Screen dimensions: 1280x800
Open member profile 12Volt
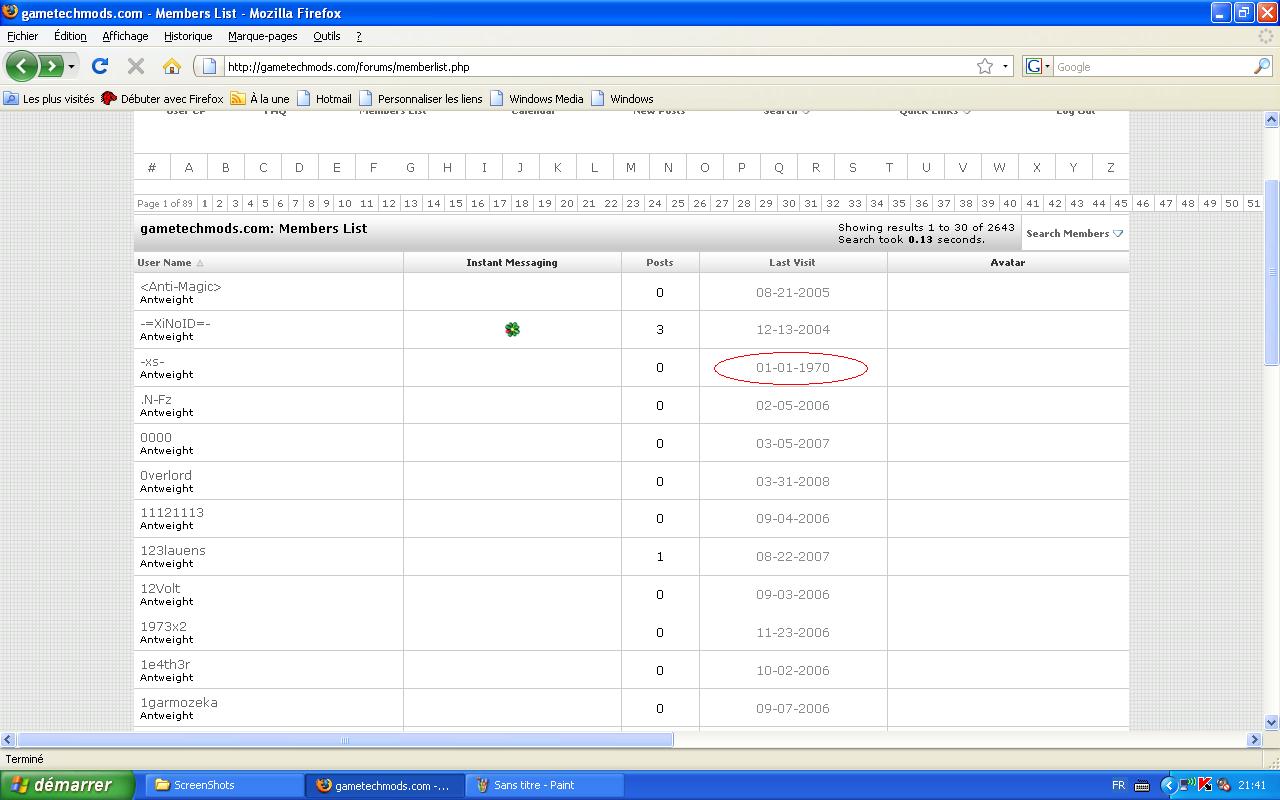160,589
